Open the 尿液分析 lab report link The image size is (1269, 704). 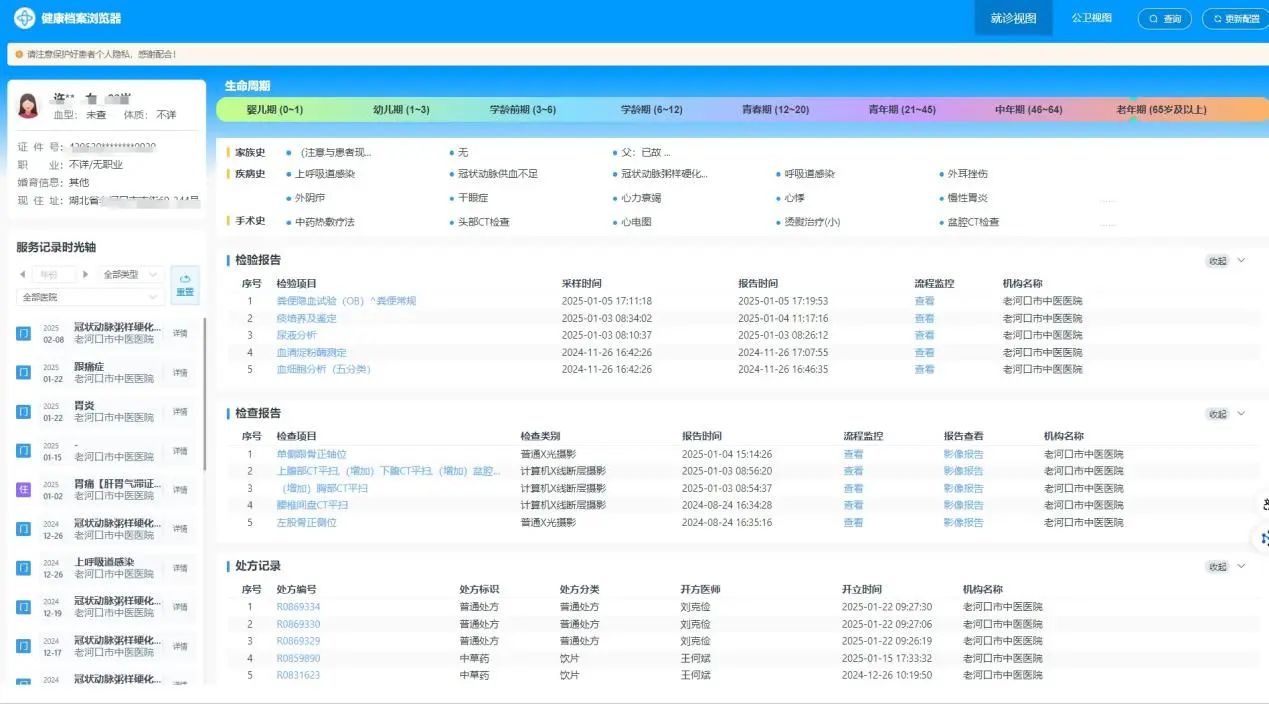click(x=297, y=335)
